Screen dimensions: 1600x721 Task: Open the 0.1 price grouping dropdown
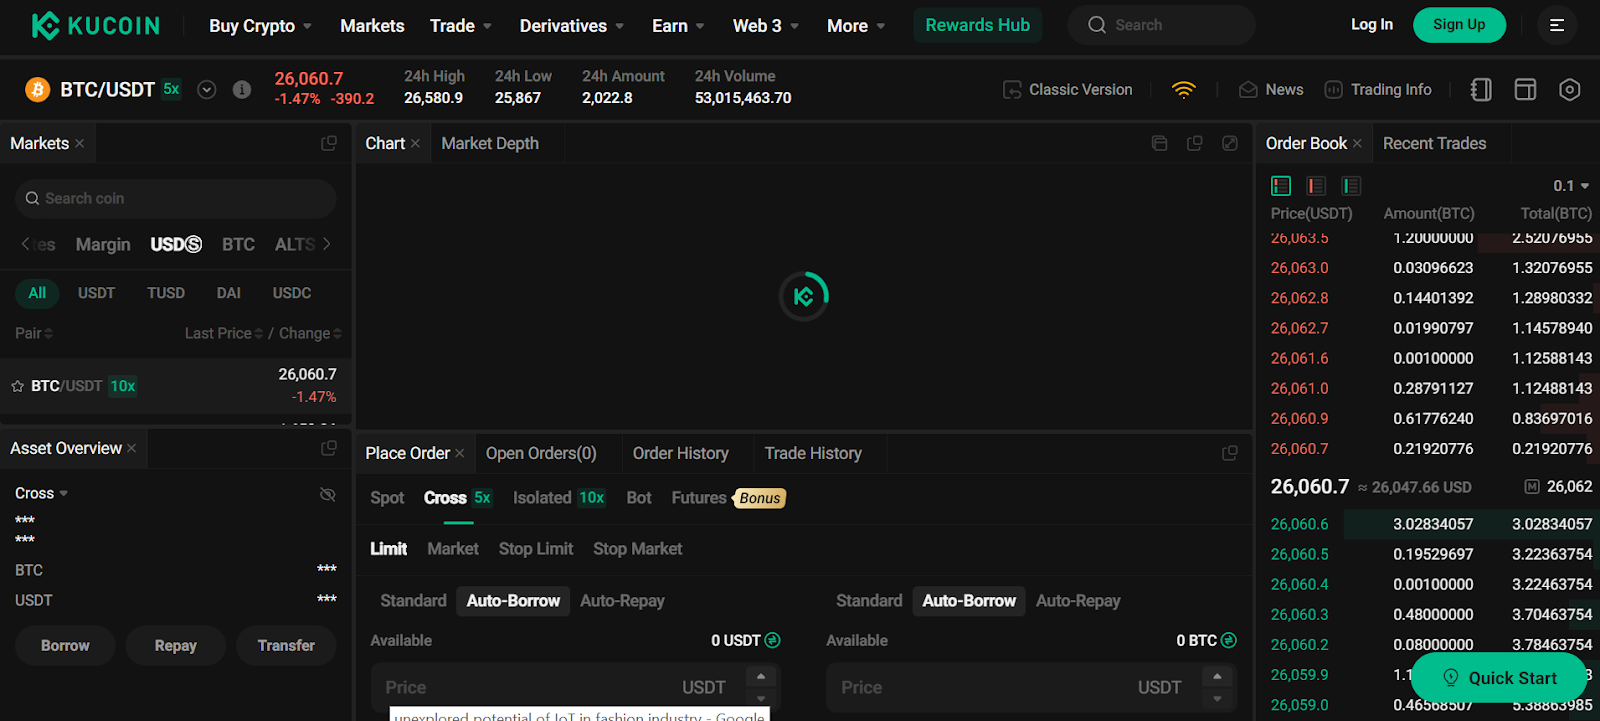1571,186
